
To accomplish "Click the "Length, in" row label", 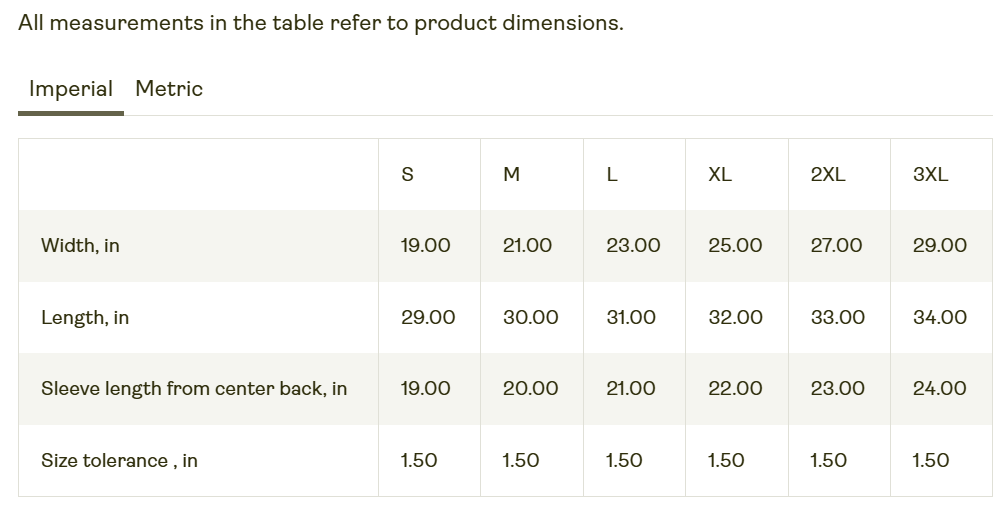I will (85, 318).
